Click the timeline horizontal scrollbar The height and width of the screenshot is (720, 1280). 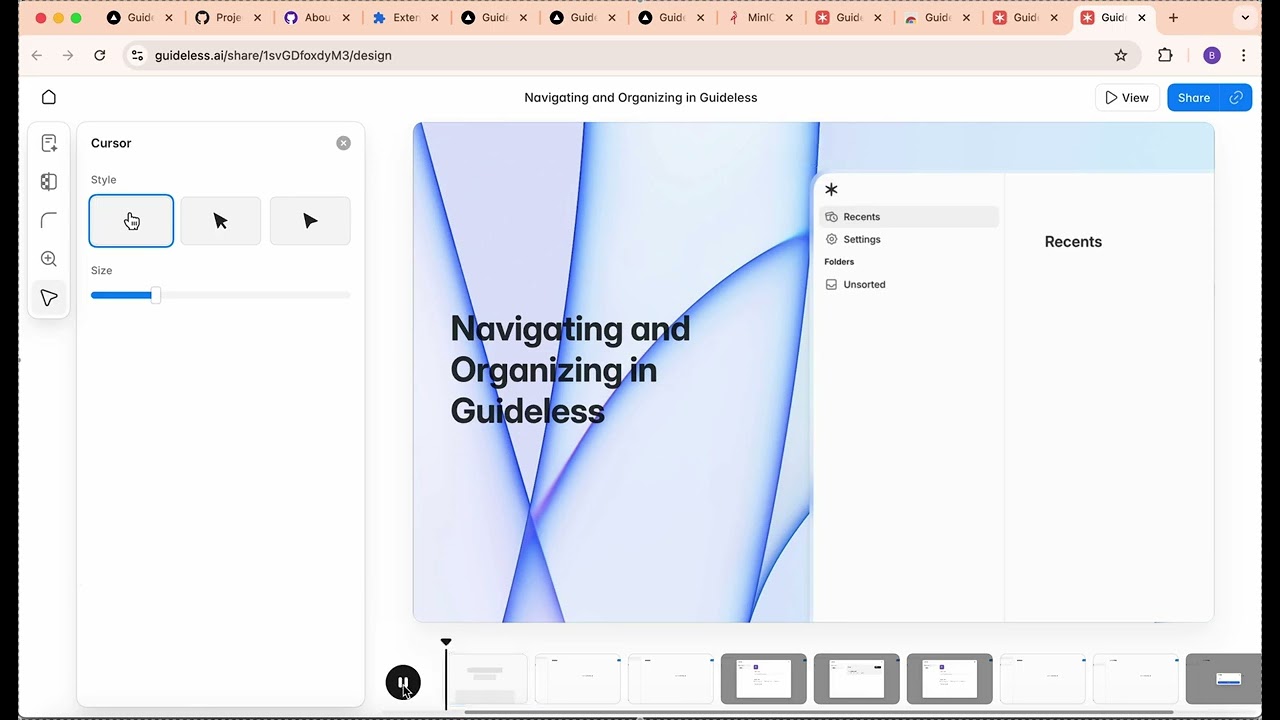(x=818, y=713)
